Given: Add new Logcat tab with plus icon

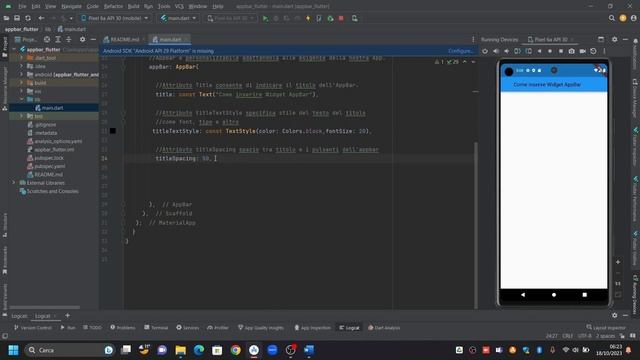Looking at the screenshot, I should [x=67, y=316].
